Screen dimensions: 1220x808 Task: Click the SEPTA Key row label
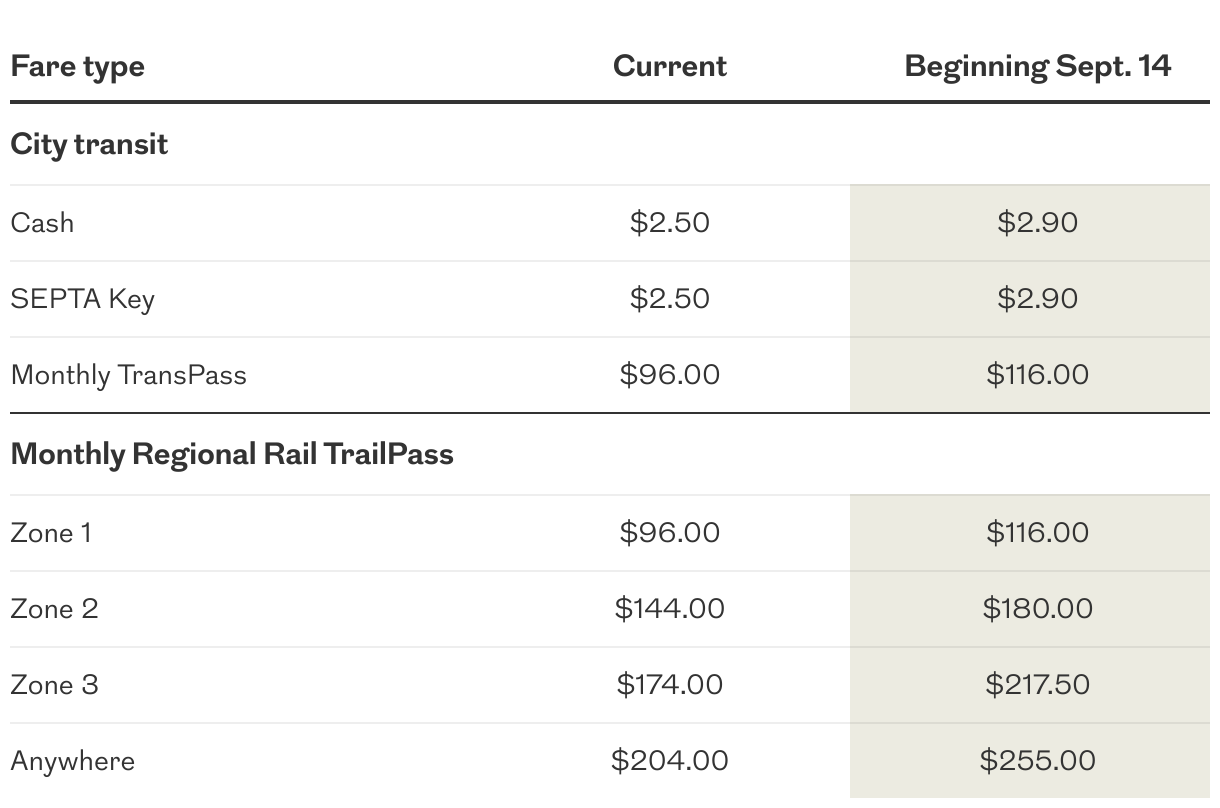tap(82, 299)
